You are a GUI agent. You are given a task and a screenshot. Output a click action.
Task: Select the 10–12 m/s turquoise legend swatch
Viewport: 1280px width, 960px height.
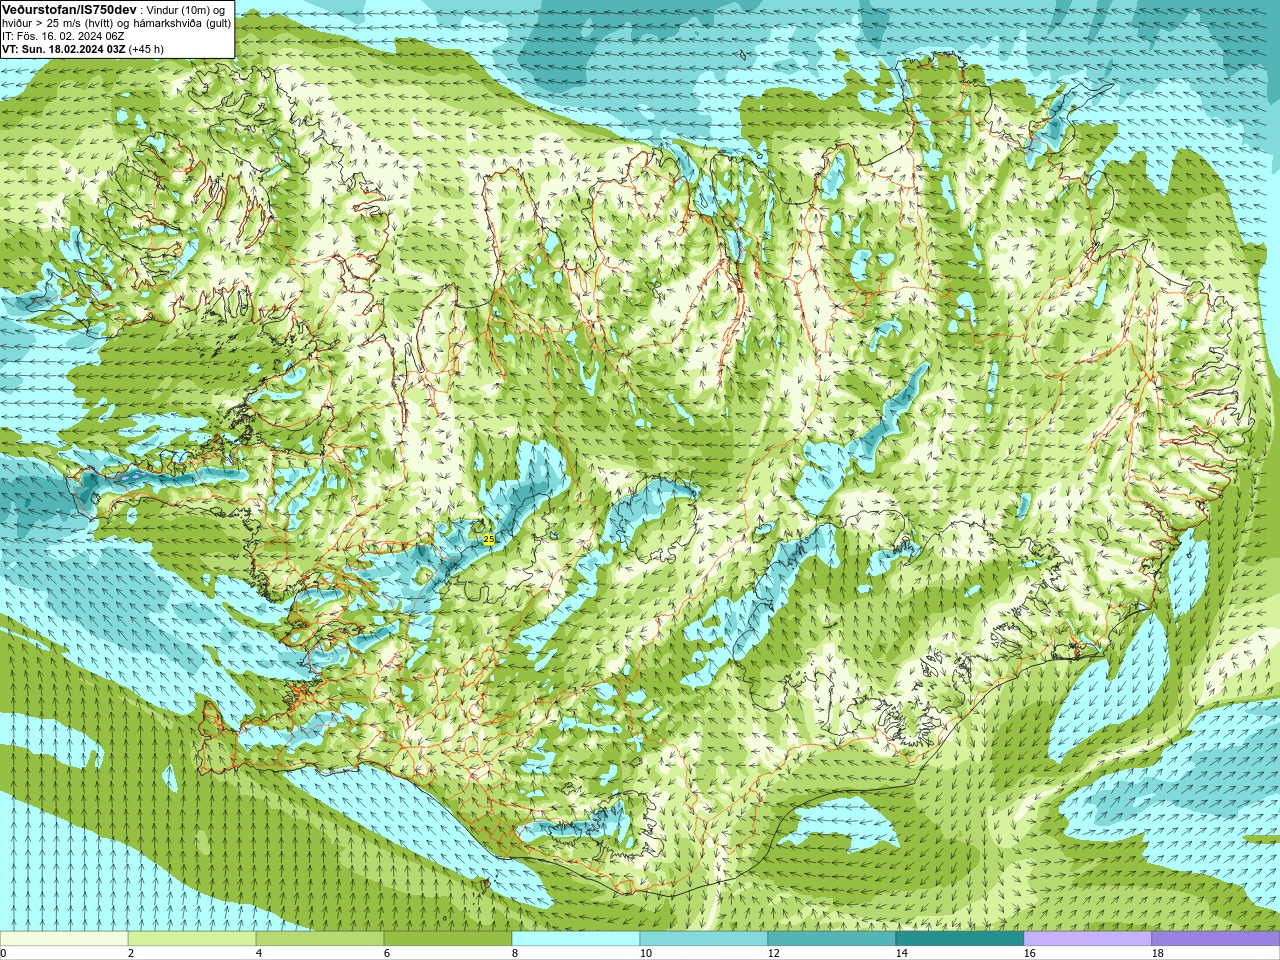[x=704, y=939]
